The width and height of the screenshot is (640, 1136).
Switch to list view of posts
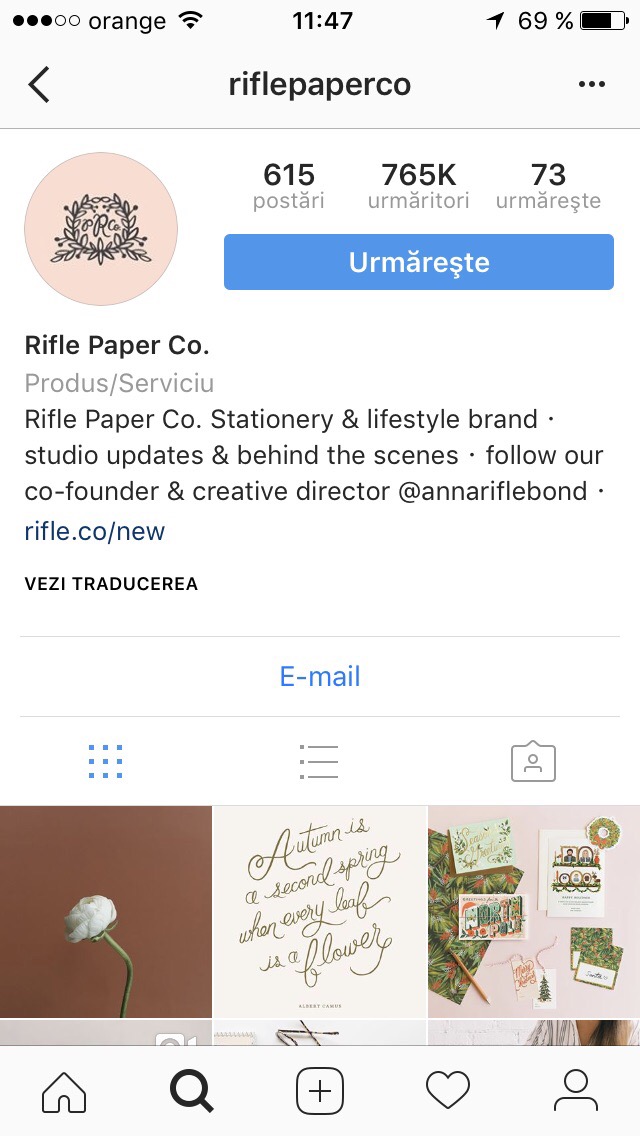click(319, 761)
